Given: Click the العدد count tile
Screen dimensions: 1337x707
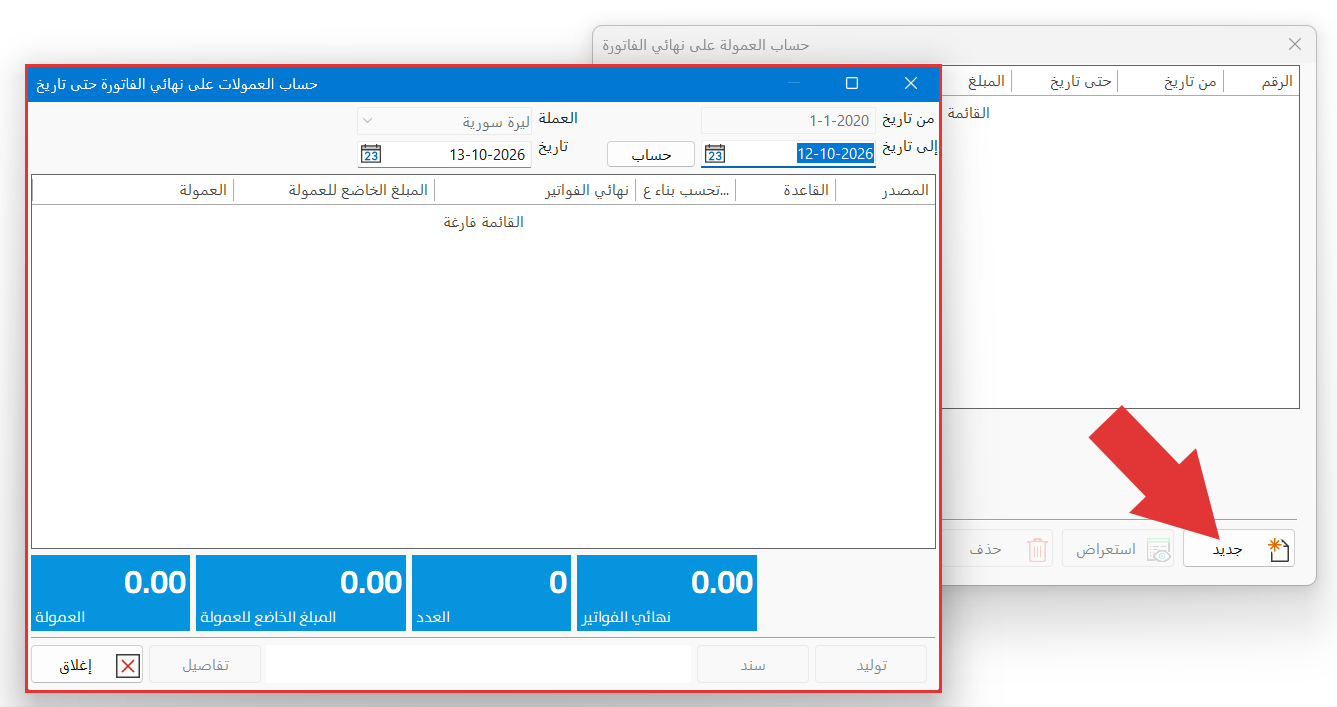Looking at the screenshot, I should 491,593.
